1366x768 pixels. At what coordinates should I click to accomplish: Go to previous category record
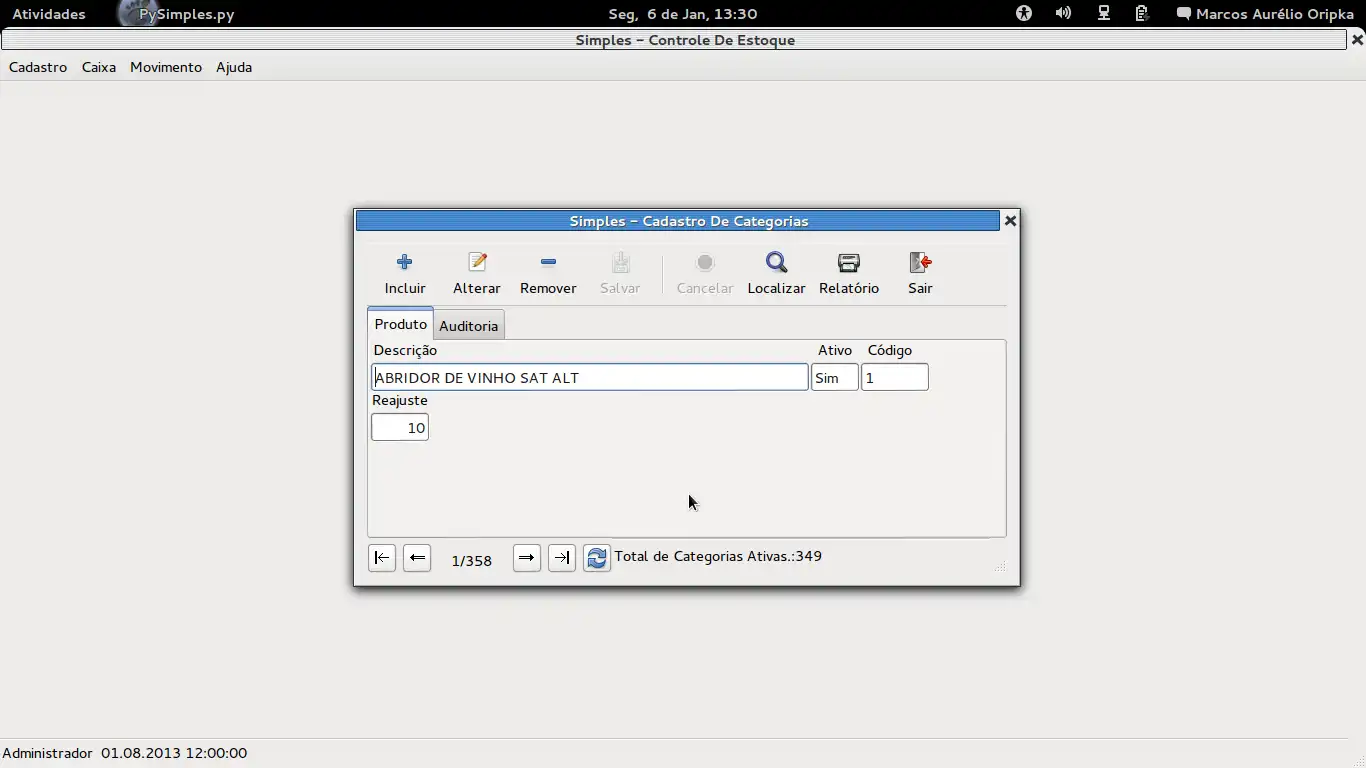[x=417, y=558]
